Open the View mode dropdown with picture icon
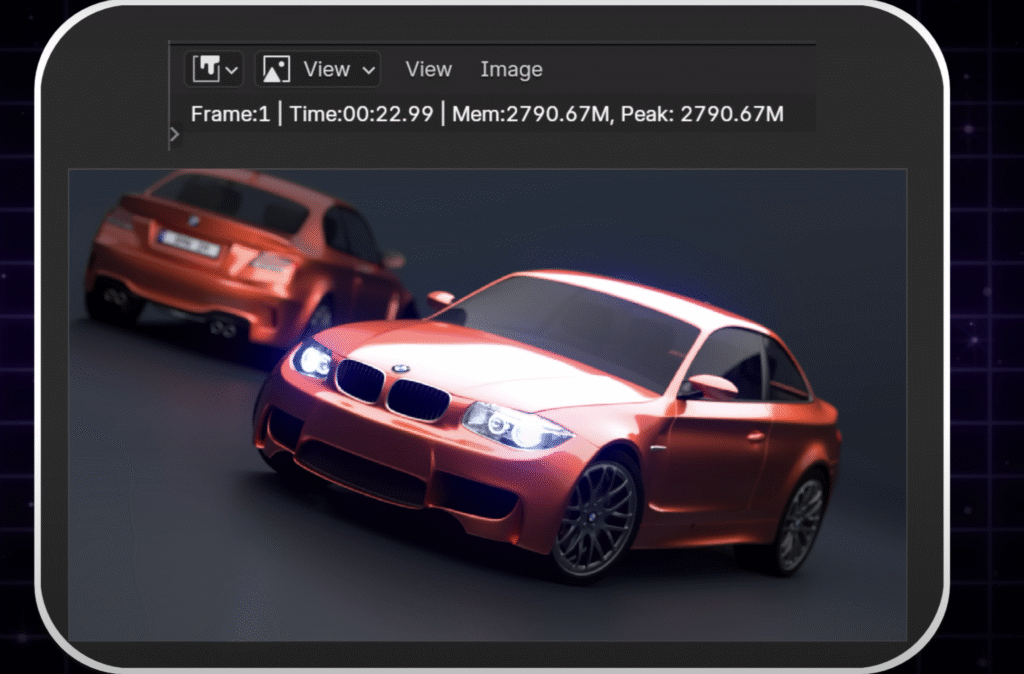Screen dimensions: 1024x674 (317, 69)
